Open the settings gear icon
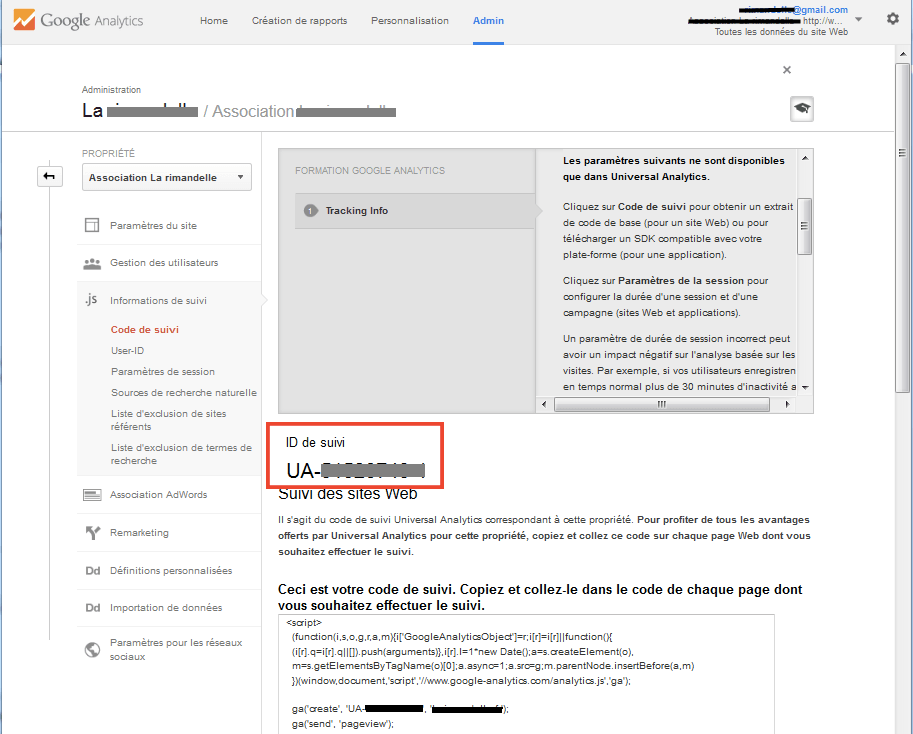This screenshot has height=734, width=913. (892, 19)
